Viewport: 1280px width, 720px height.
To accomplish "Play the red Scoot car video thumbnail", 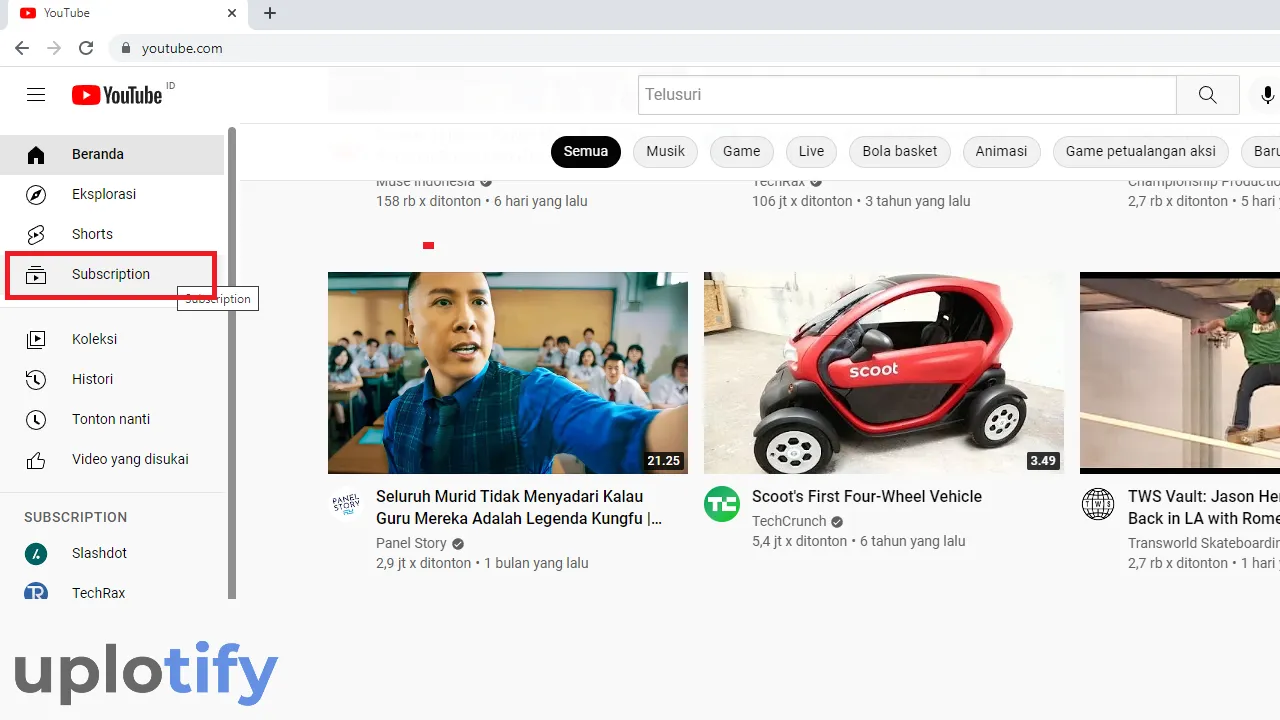I will click(x=884, y=373).
